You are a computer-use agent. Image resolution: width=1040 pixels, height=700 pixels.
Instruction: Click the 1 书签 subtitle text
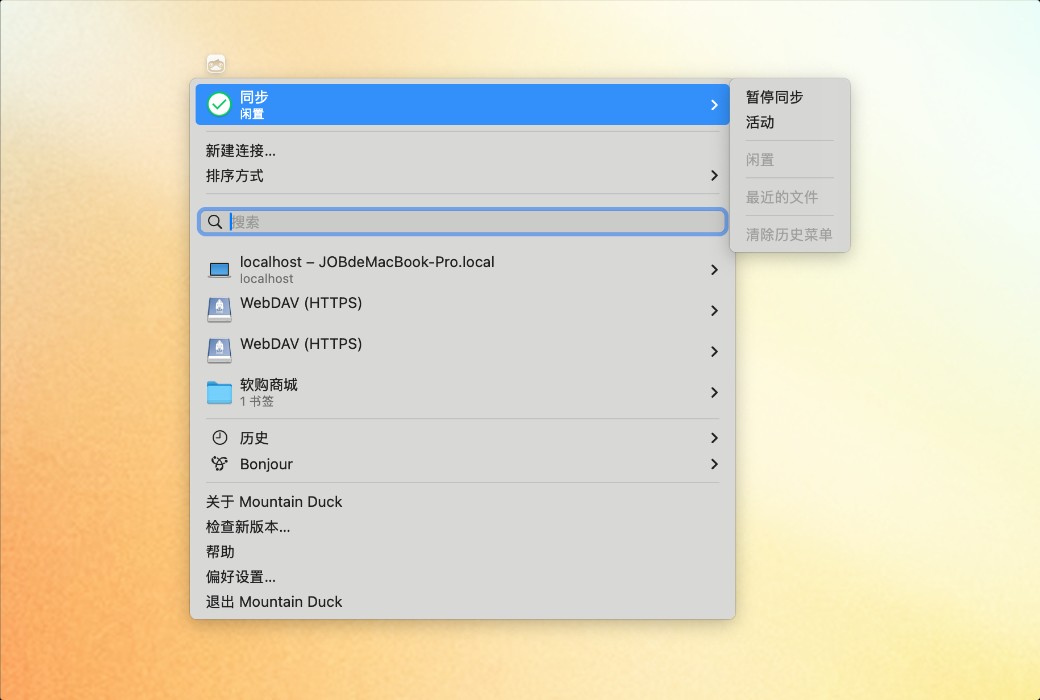click(257, 401)
